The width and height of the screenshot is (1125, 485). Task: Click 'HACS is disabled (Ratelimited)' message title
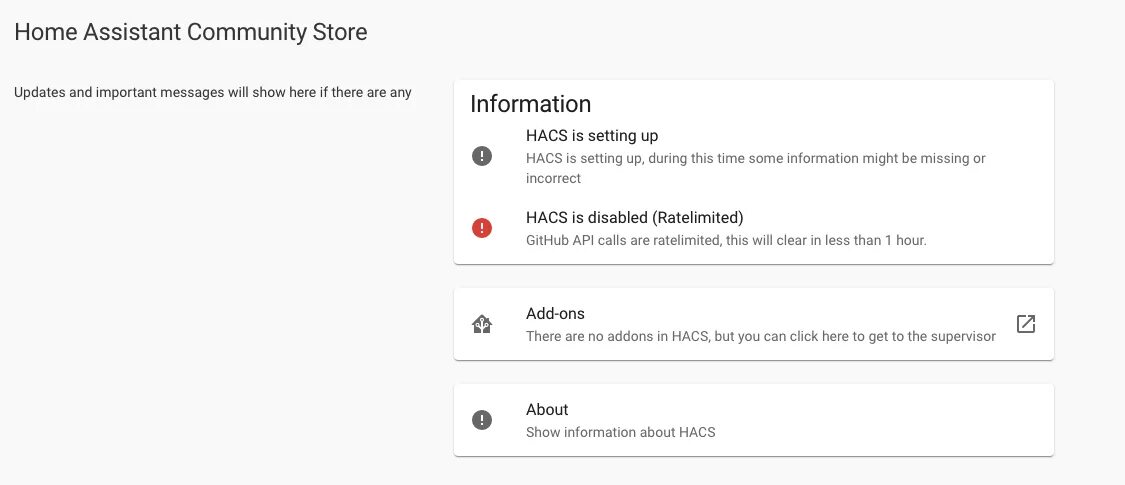635,217
